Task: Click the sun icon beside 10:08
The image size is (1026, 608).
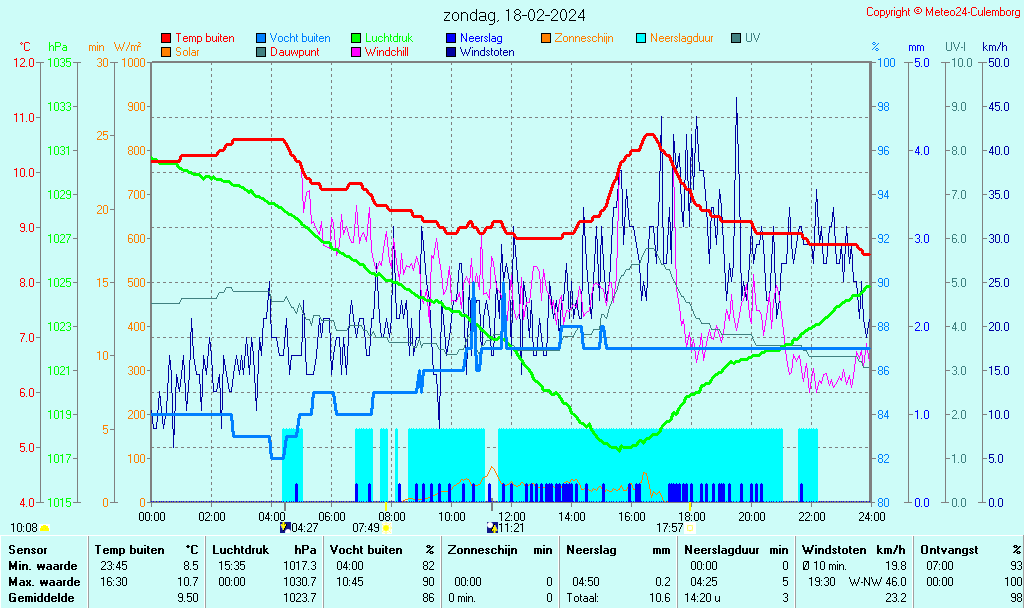Action: pos(44,528)
